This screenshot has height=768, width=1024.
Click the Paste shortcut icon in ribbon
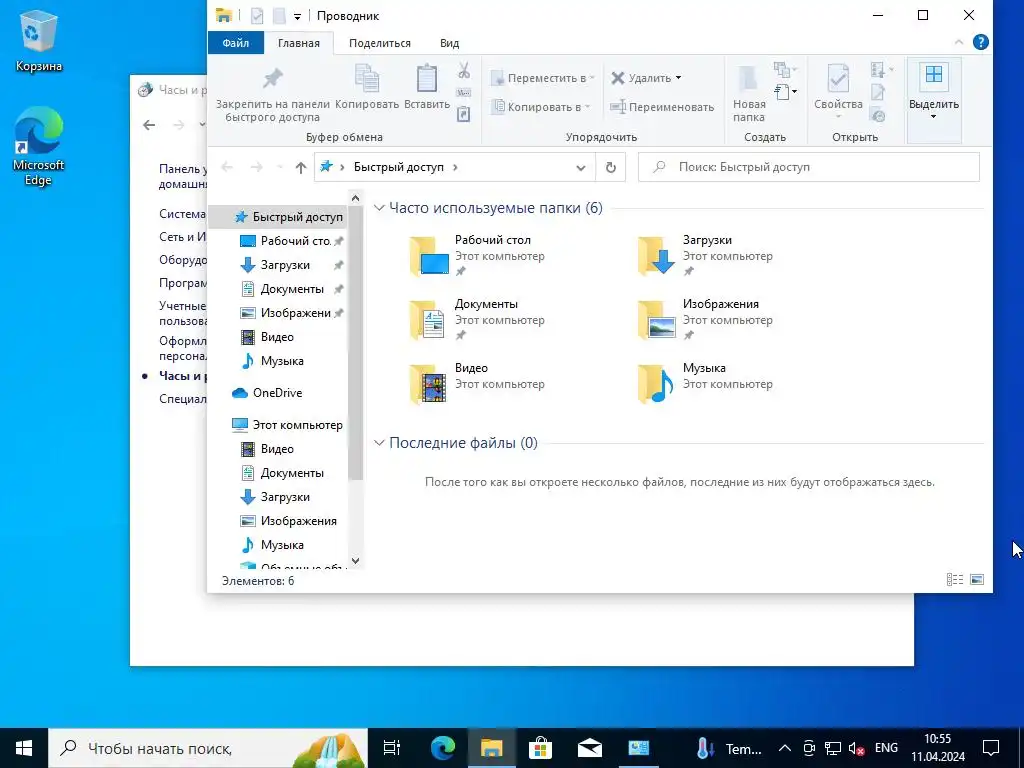(x=464, y=114)
